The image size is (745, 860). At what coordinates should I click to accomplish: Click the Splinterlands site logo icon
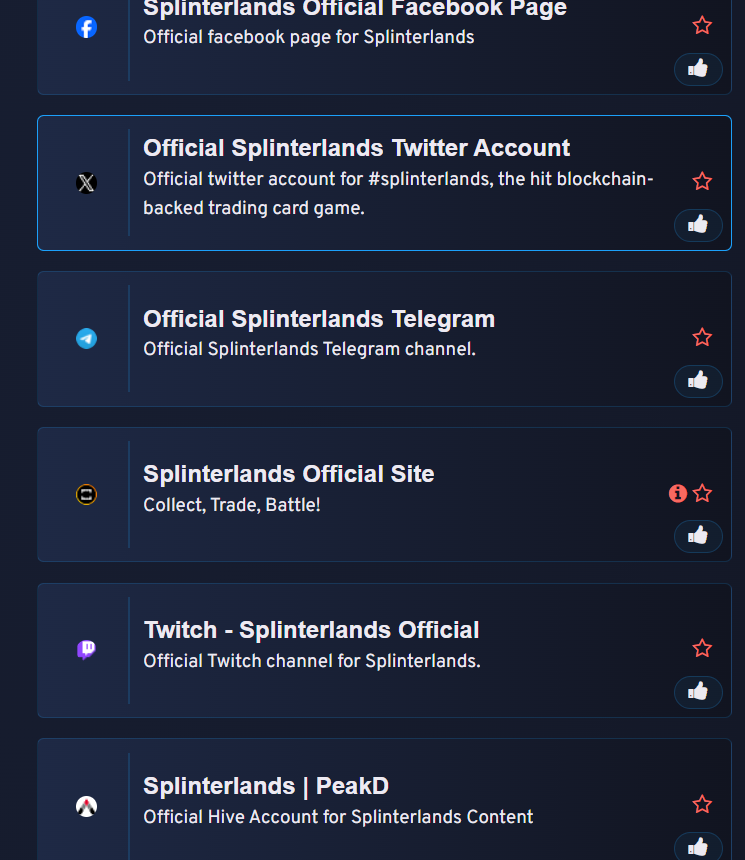click(86, 494)
